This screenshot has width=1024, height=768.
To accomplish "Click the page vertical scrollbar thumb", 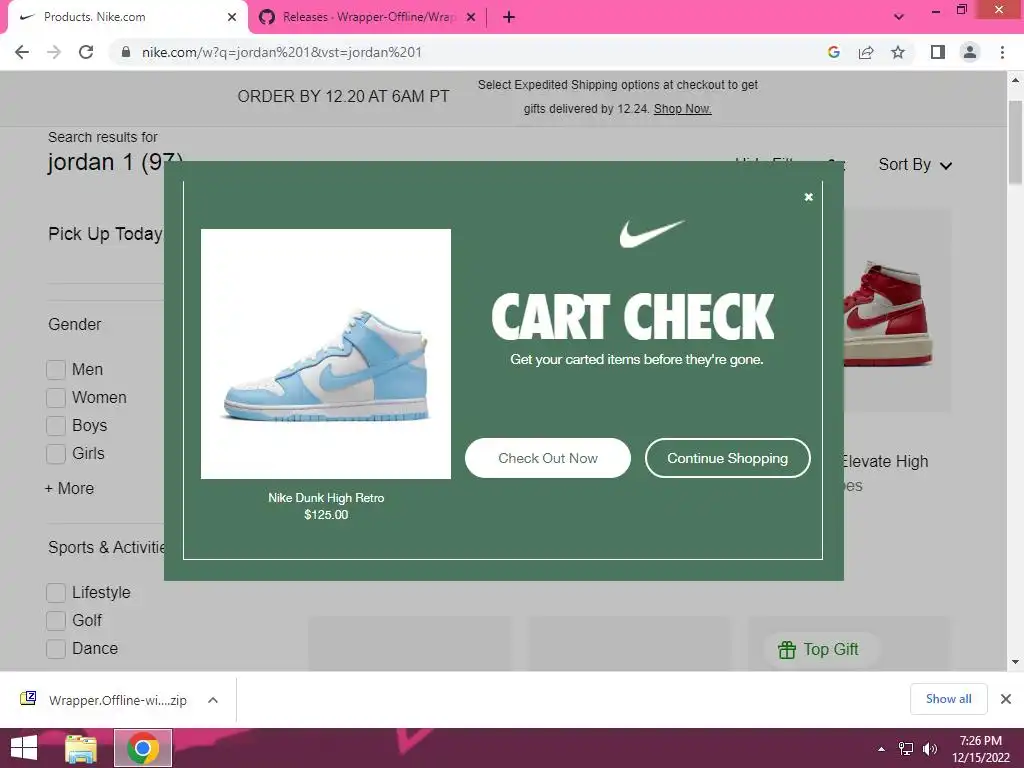I will (1015, 142).
